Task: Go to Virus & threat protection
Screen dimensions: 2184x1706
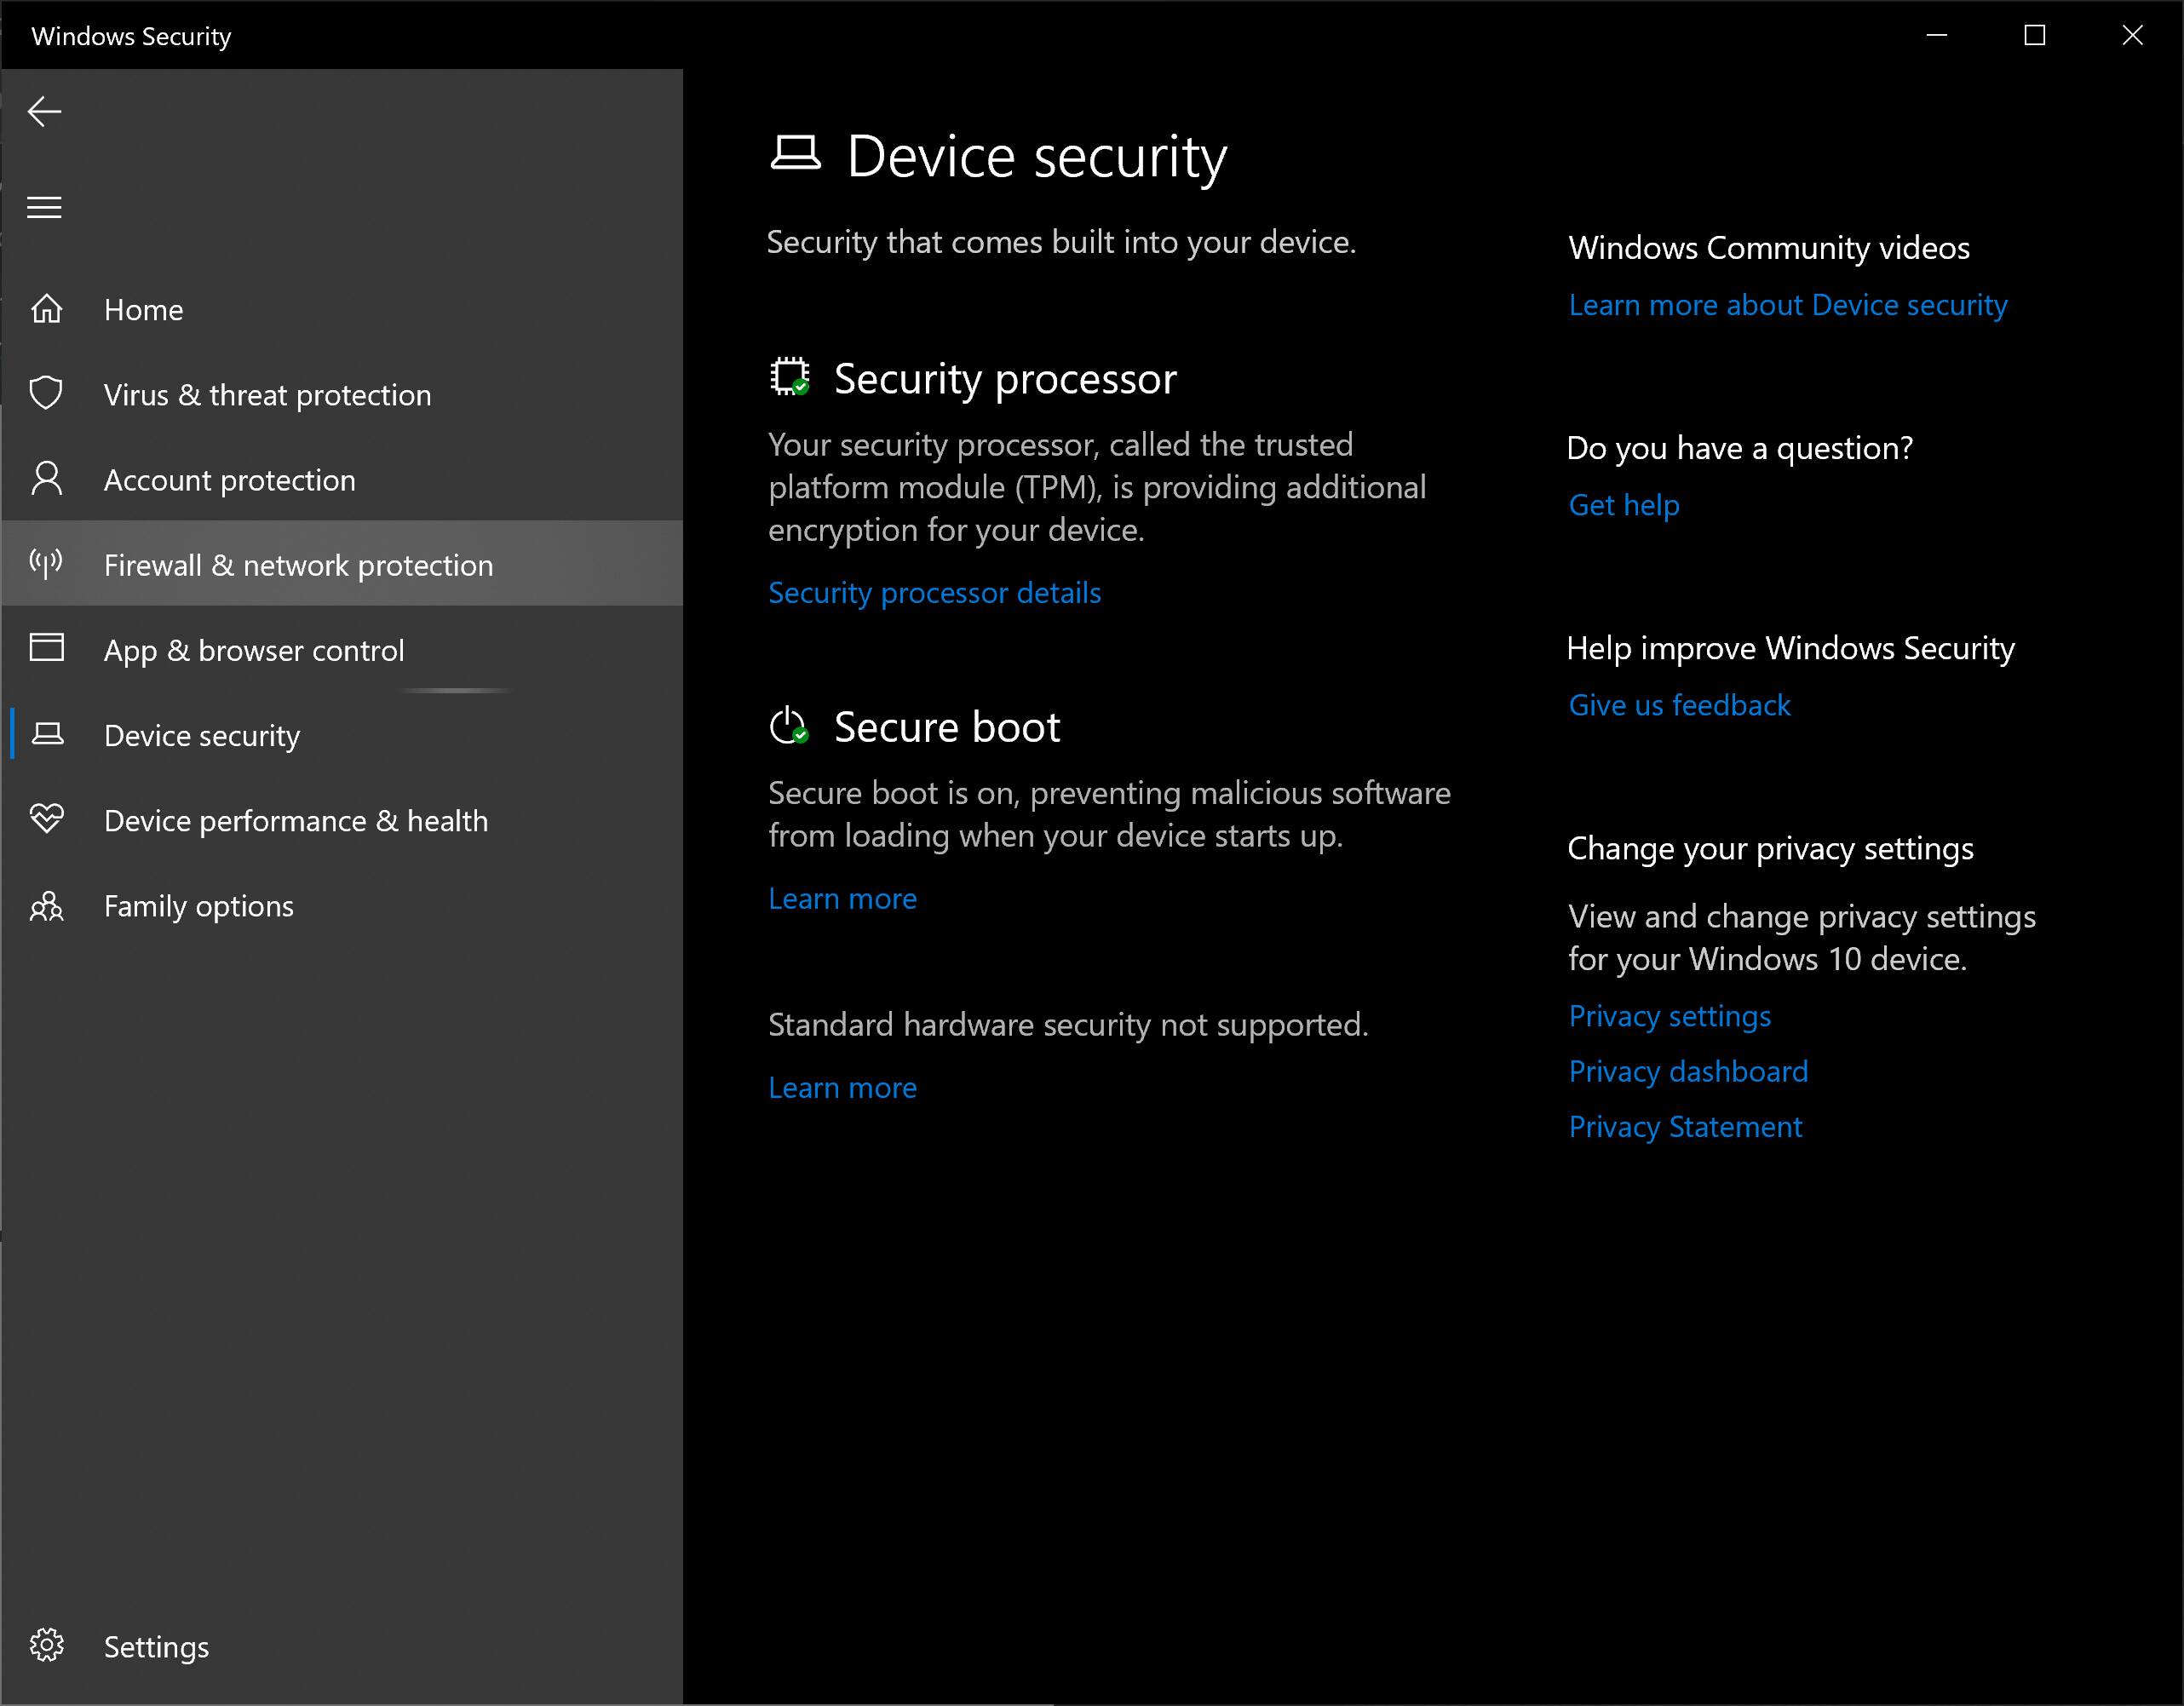Action: pos(267,395)
